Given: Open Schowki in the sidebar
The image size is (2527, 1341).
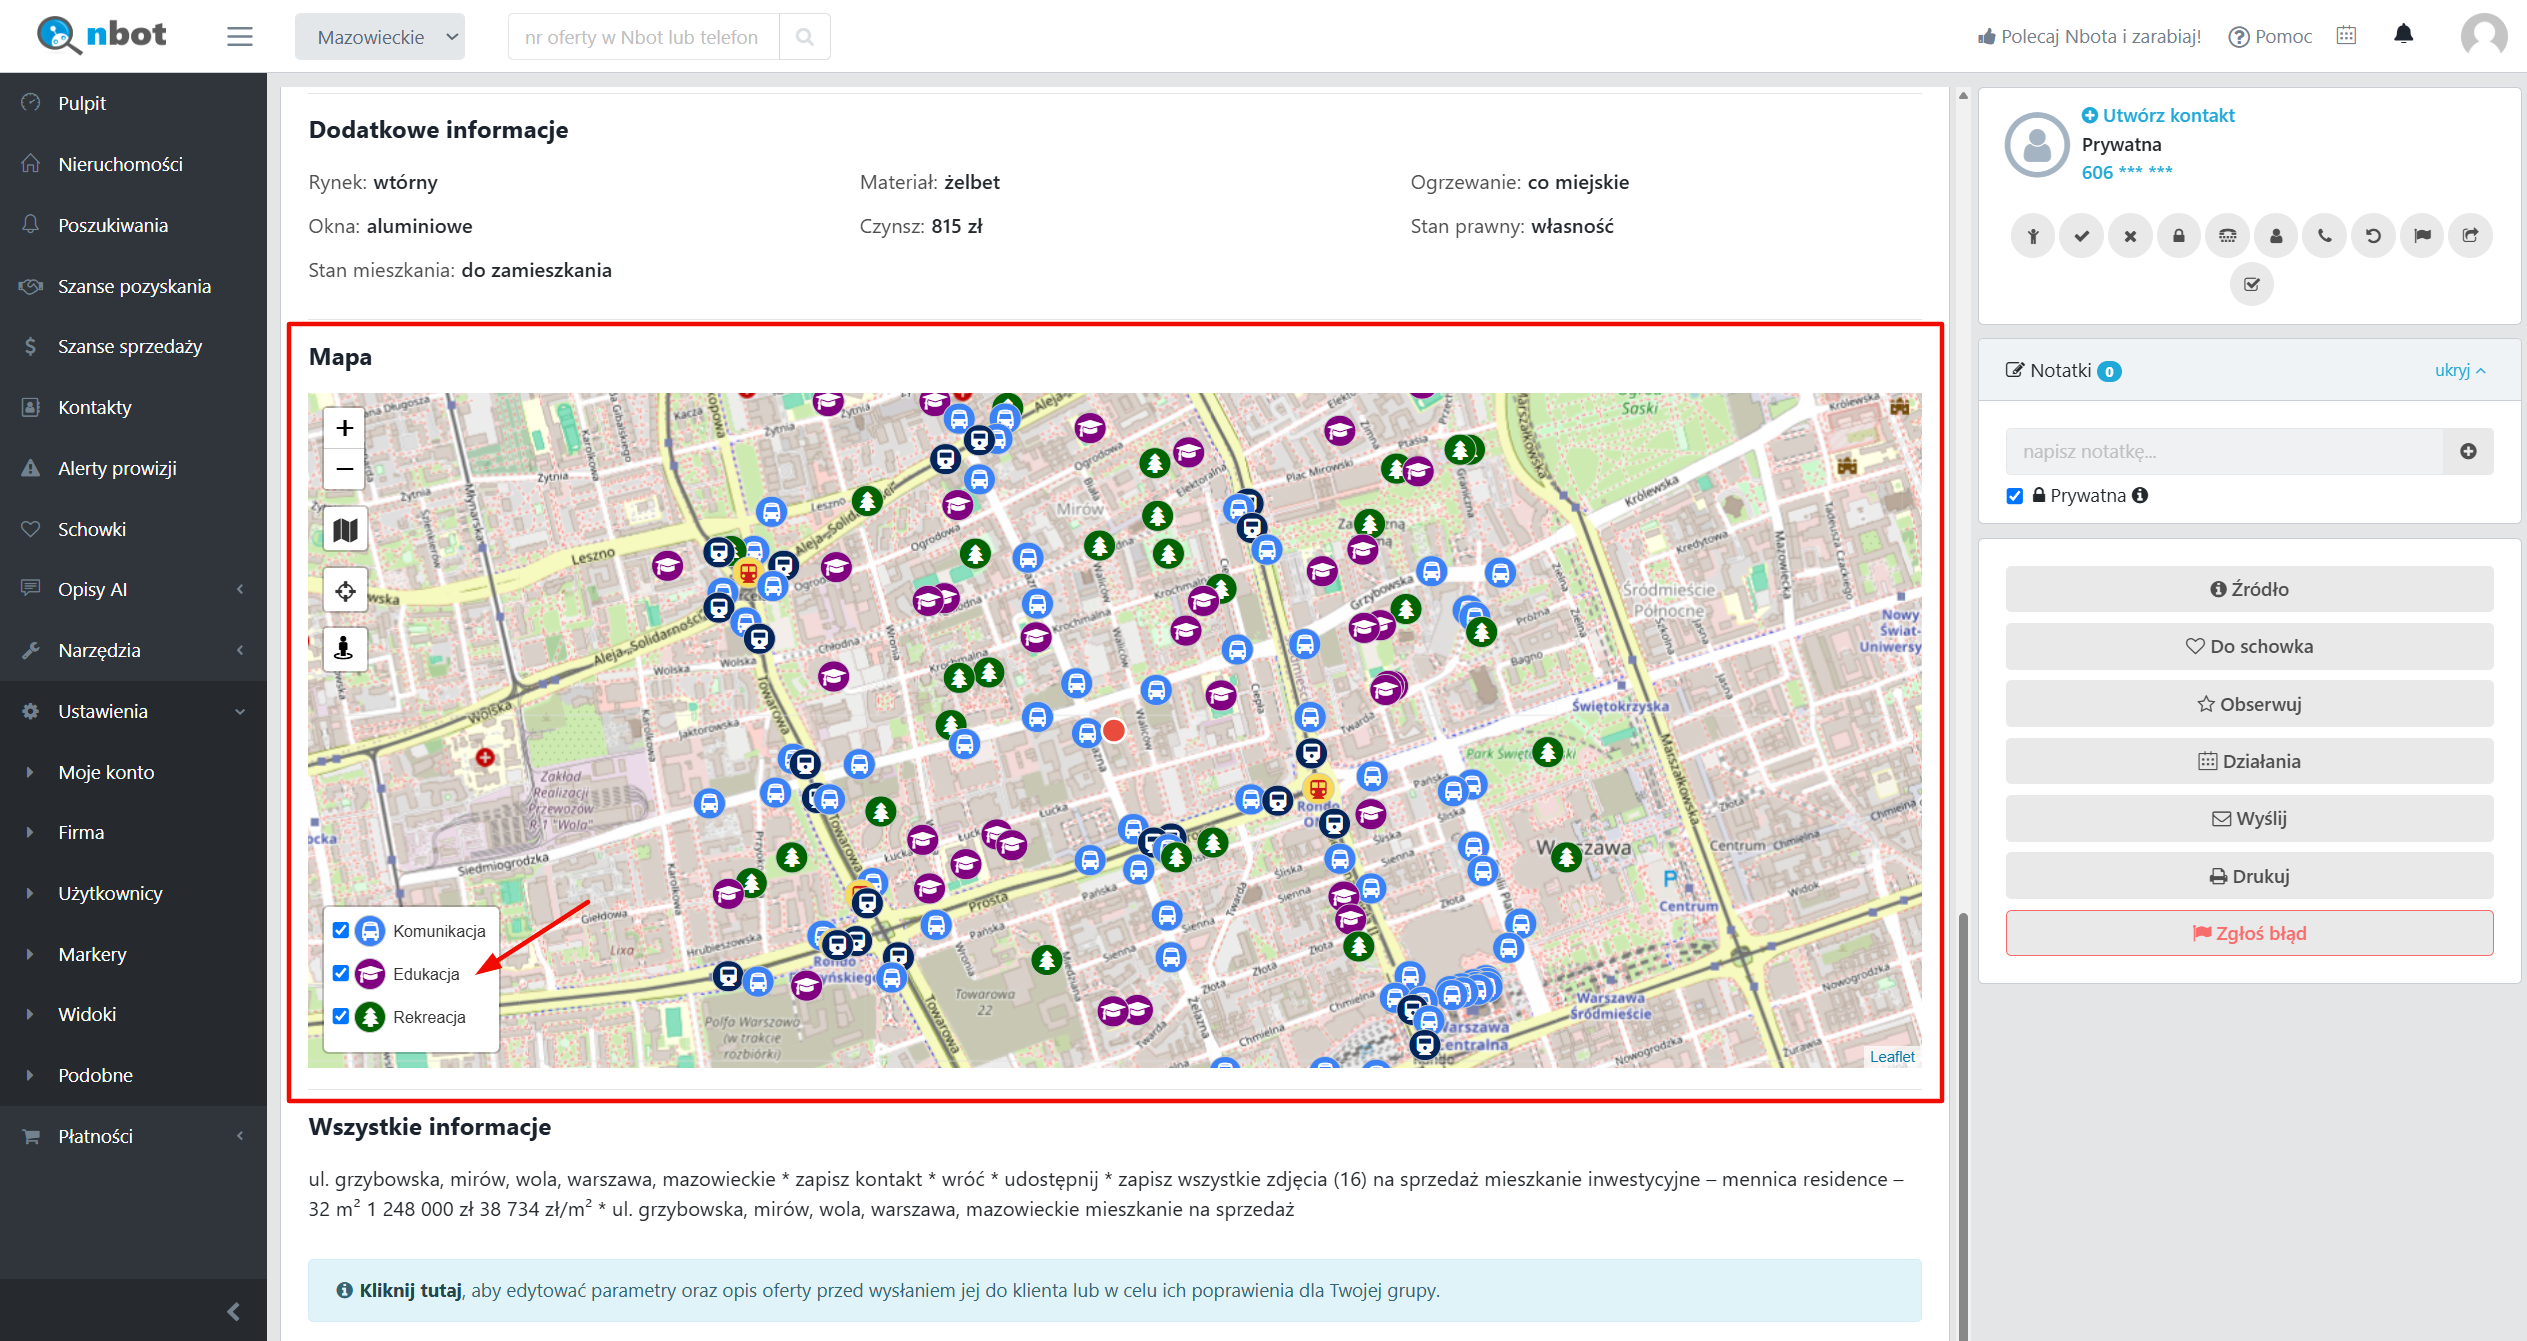Looking at the screenshot, I should [x=134, y=529].
